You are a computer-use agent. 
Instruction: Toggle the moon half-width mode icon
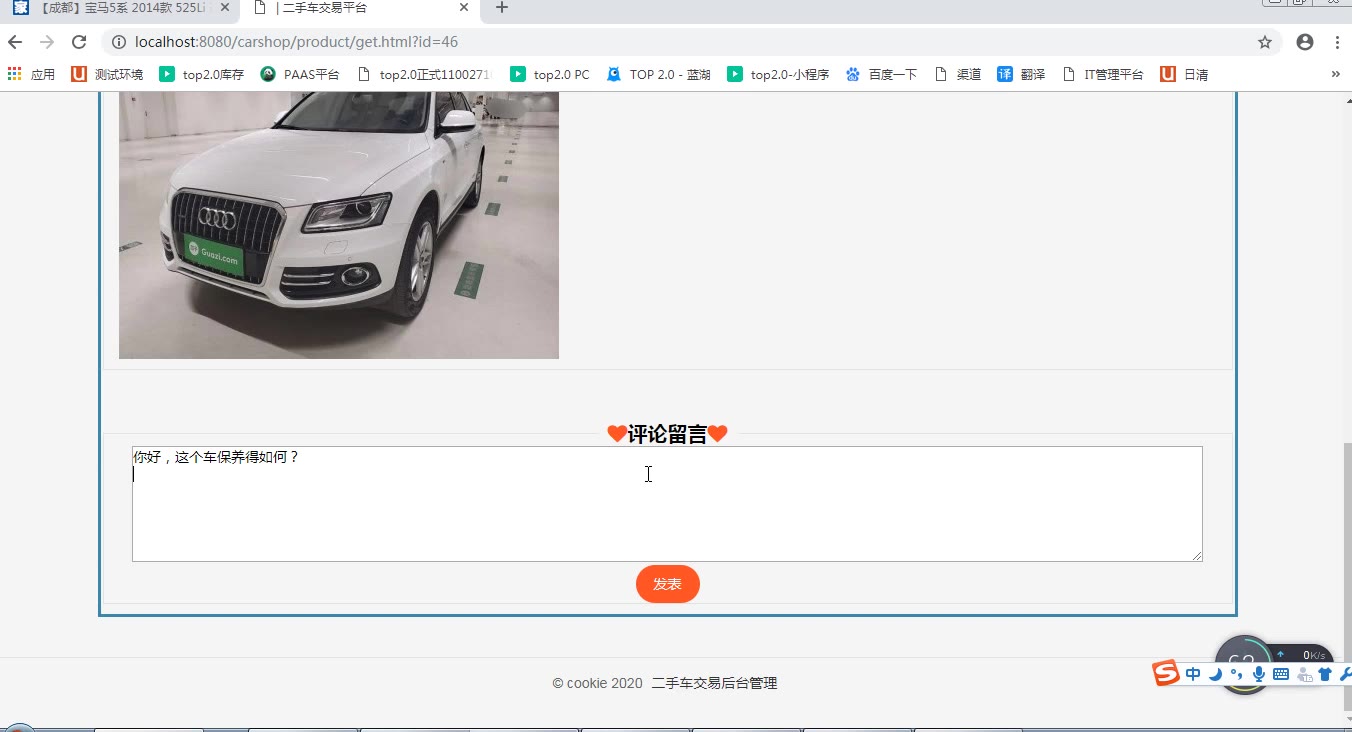pyautogui.click(x=1216, y=674)
